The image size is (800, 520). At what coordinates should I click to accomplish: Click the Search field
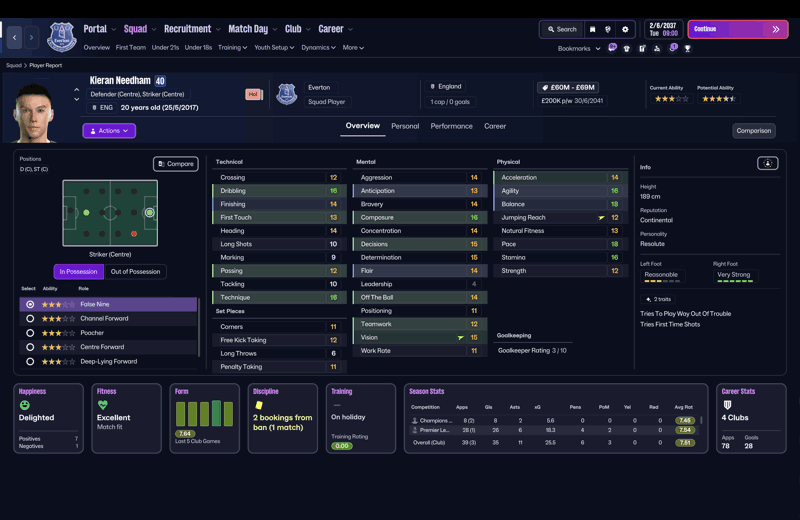[562, 30]
